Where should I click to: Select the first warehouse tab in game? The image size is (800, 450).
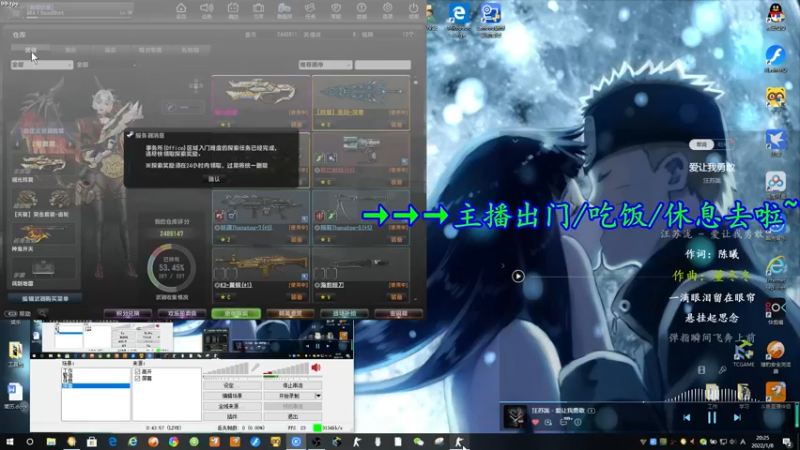point(31,49)
